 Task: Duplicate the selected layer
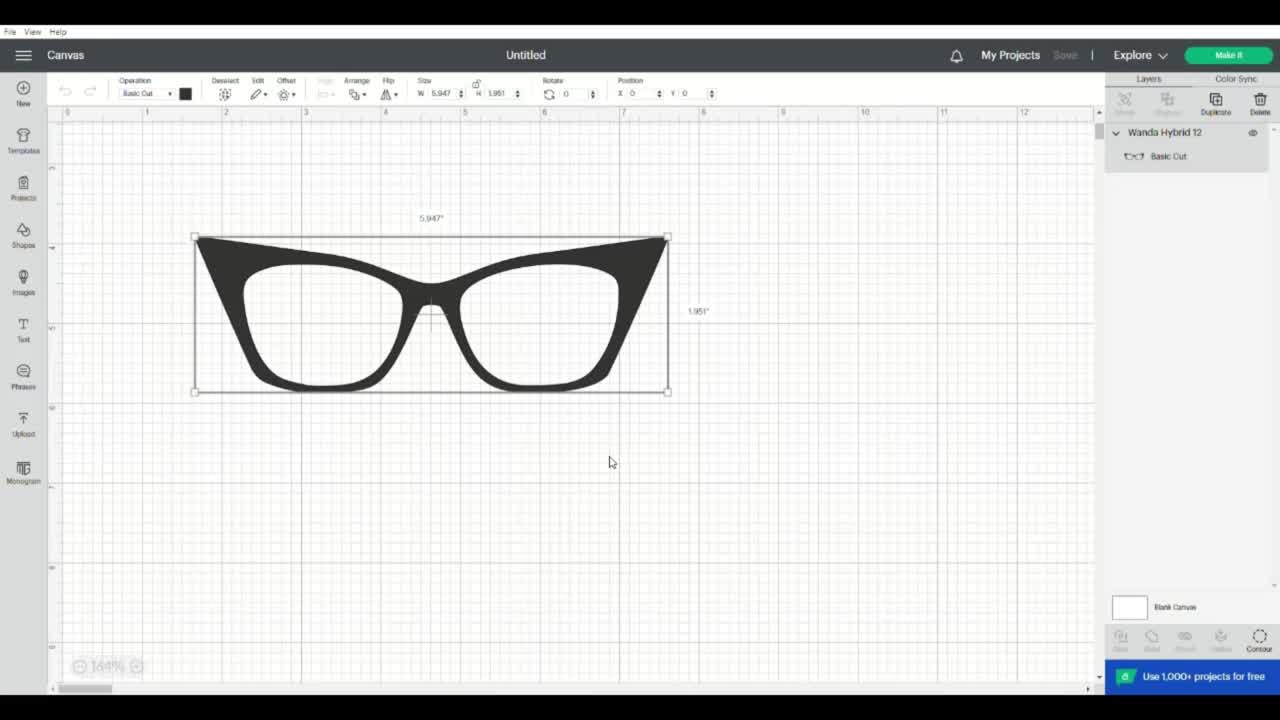[x=1216, y=103]
